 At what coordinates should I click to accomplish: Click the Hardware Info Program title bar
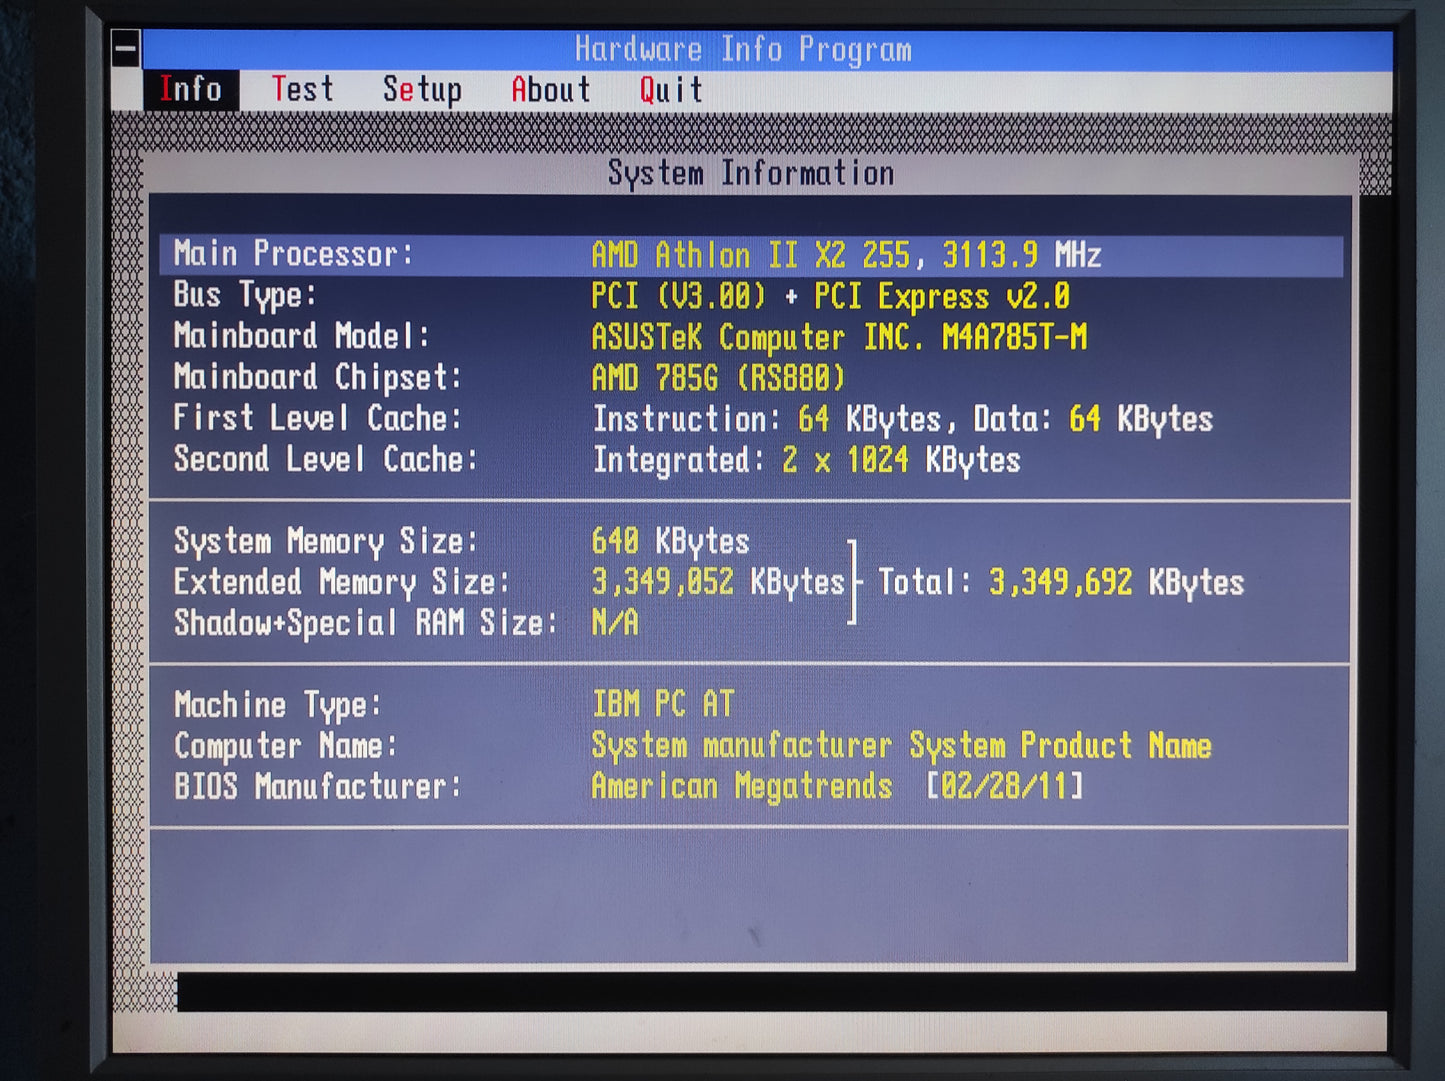(743, 49)
